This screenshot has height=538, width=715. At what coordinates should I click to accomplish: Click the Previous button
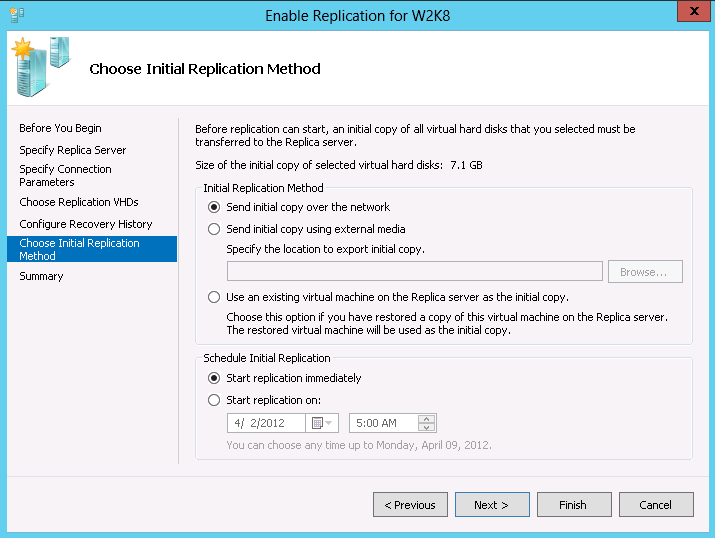(x=410, y=505)
